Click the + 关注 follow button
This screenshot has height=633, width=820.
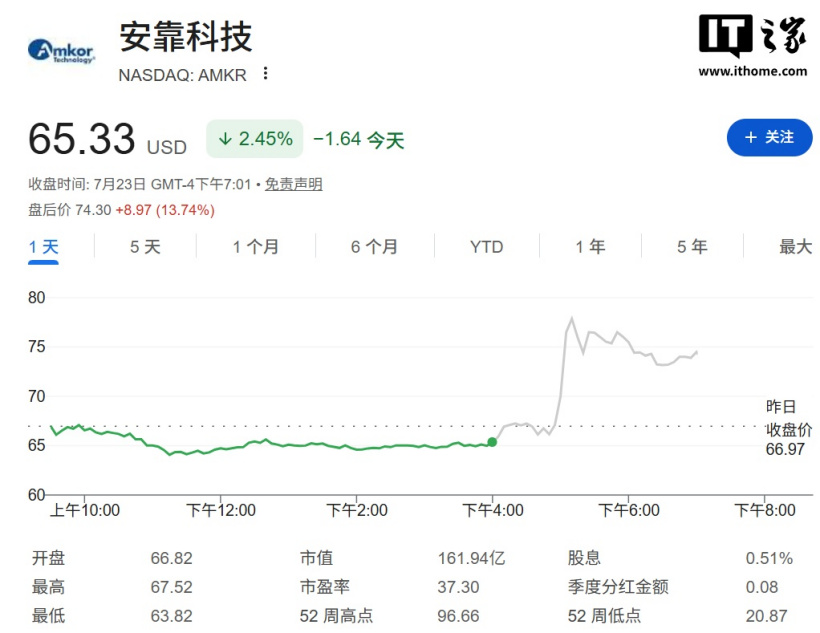(769, 138)
